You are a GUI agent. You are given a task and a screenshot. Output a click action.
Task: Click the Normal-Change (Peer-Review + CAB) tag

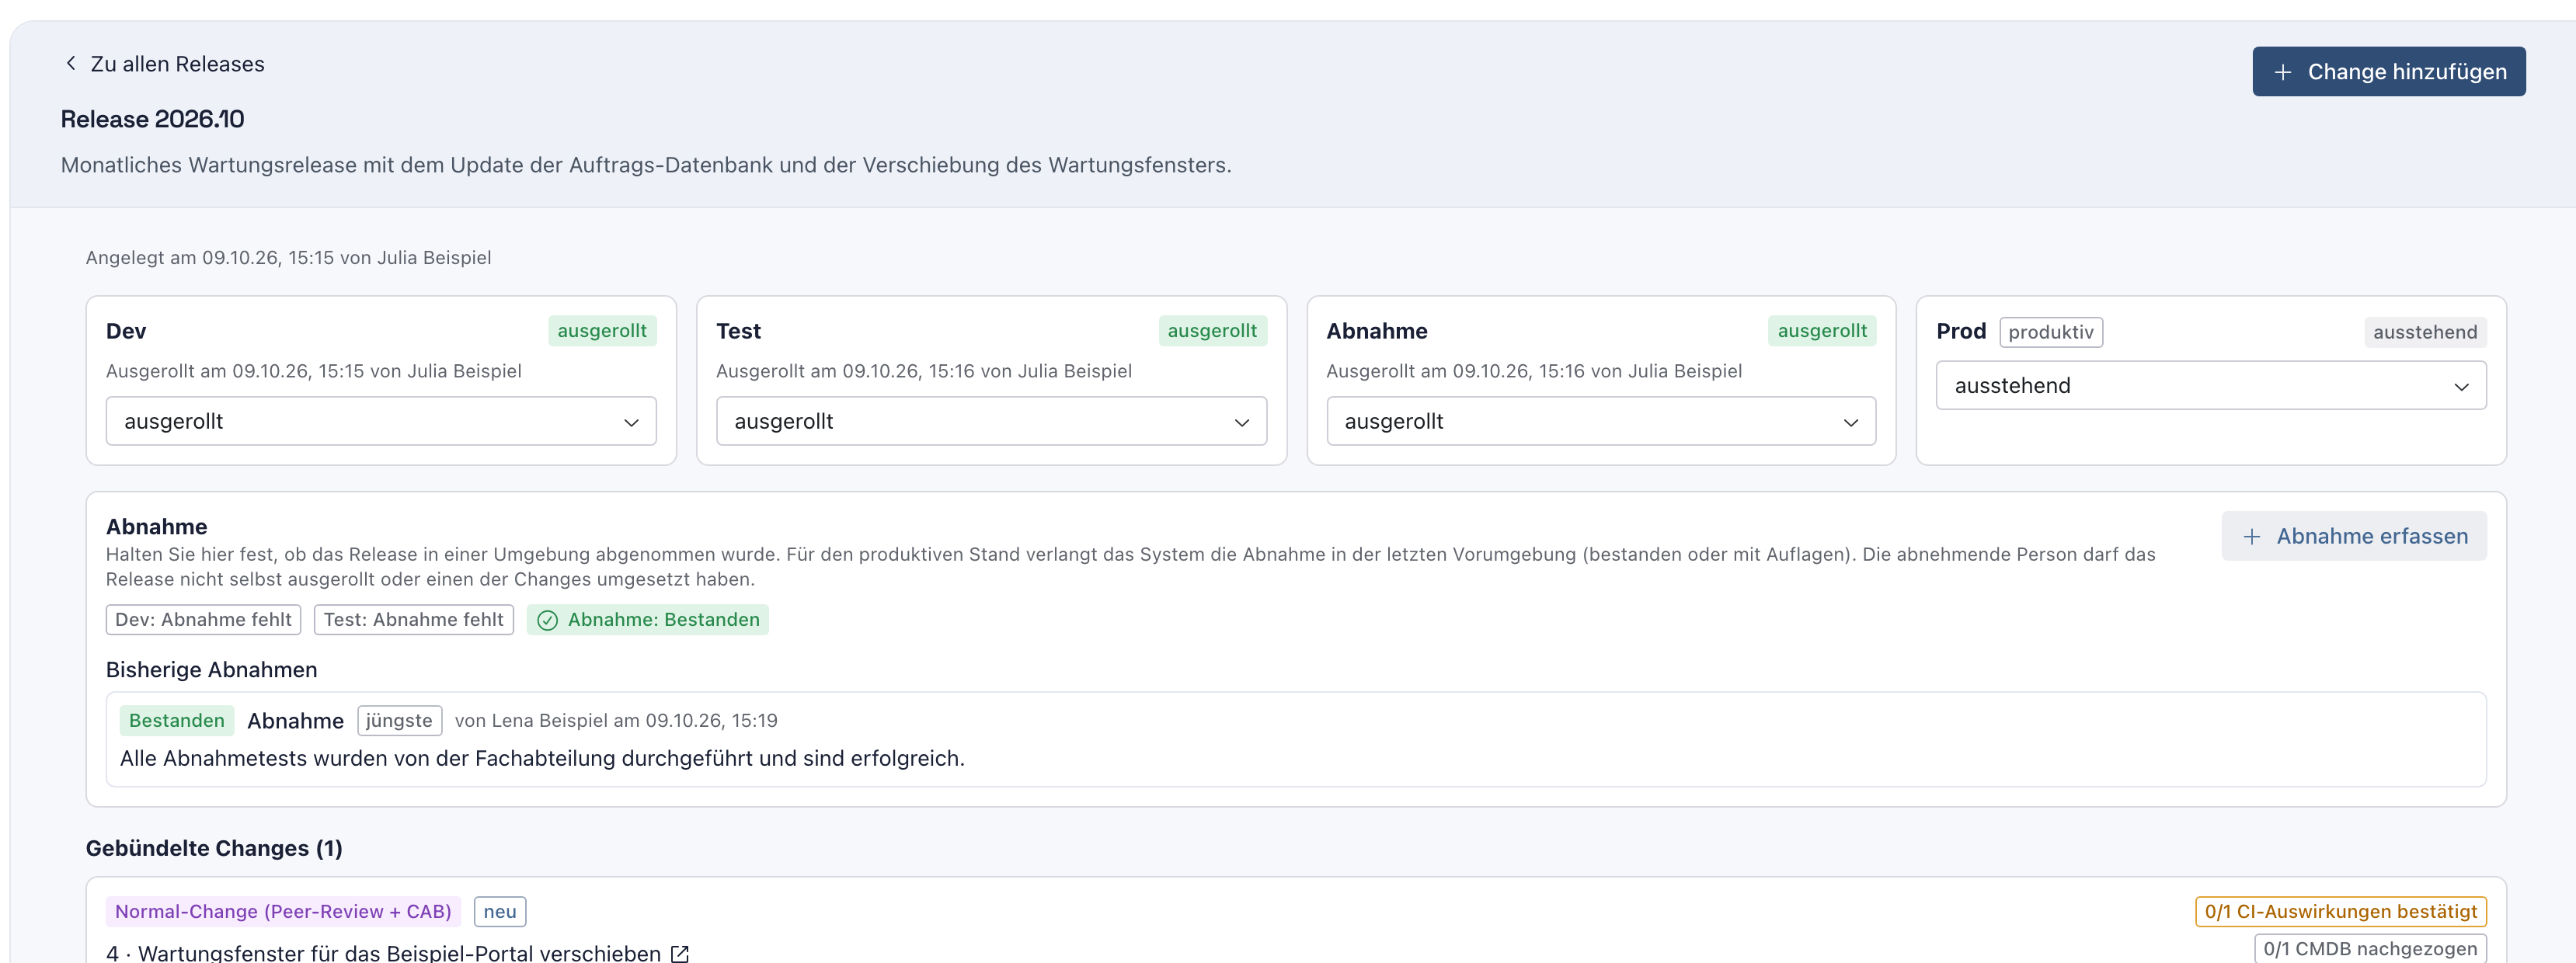(x=283, y=911)
